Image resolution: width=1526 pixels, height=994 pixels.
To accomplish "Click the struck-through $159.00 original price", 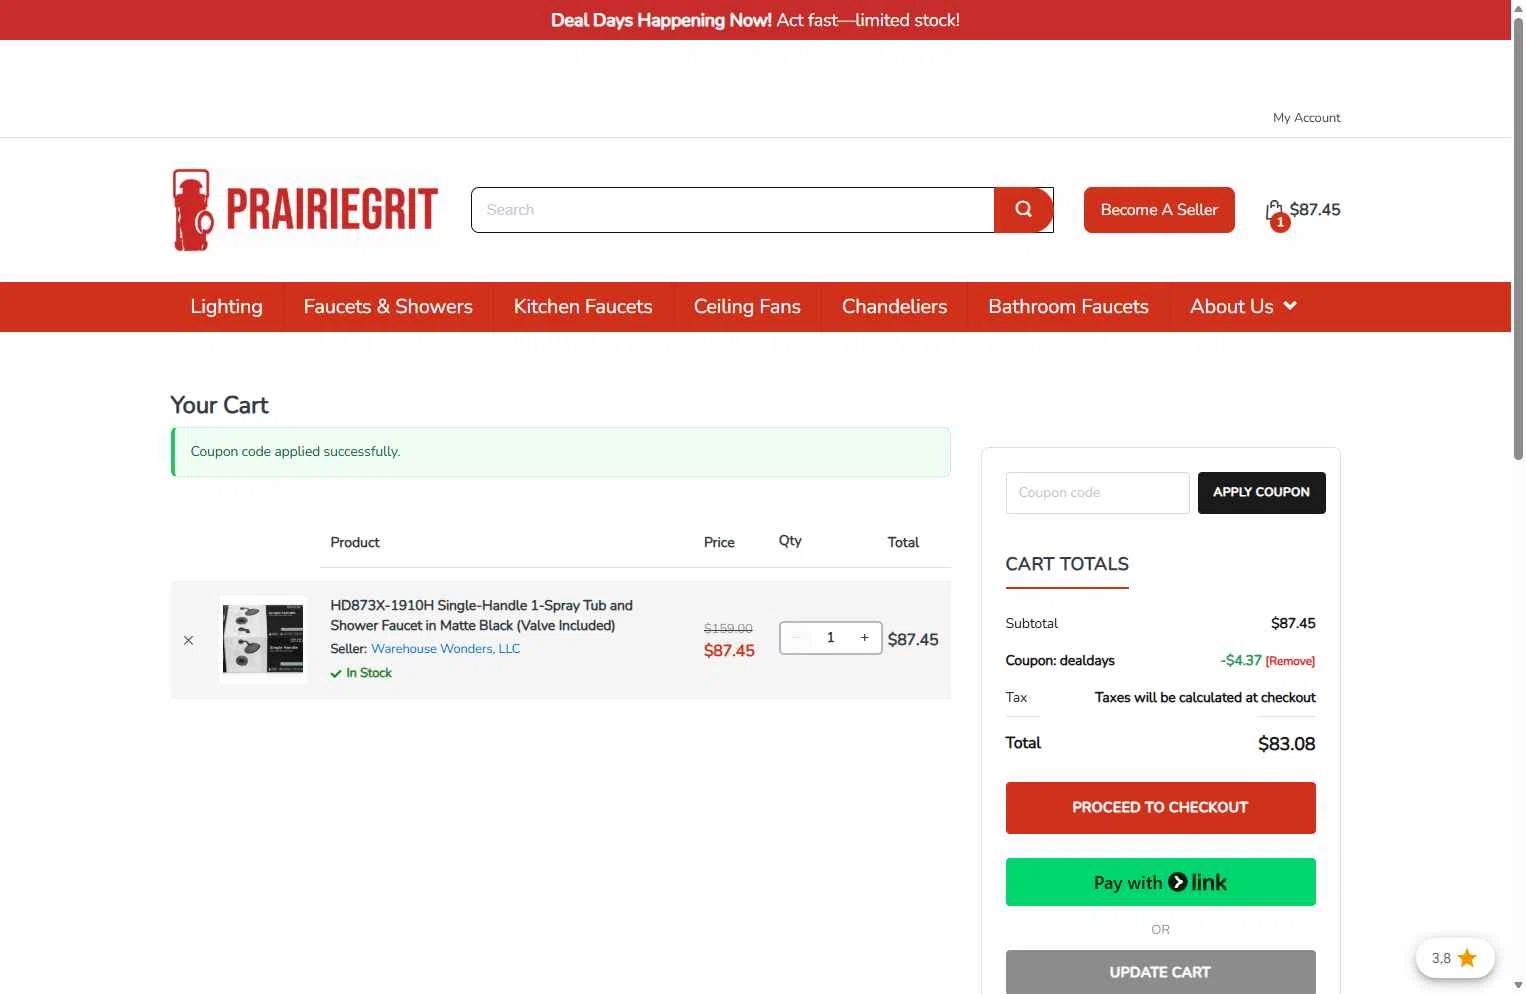I will [x=728, y=628].
